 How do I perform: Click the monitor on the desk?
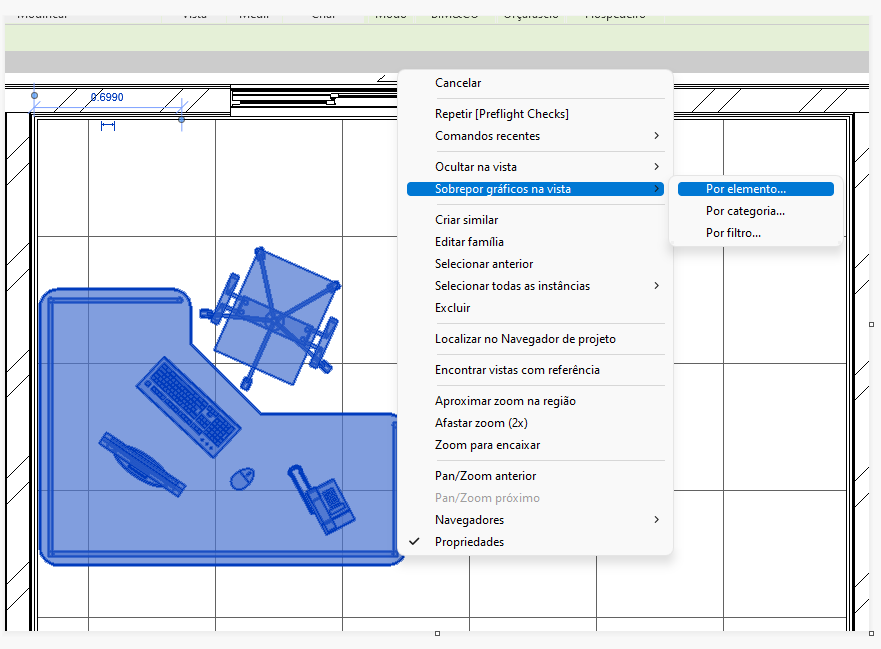point(141,463)
